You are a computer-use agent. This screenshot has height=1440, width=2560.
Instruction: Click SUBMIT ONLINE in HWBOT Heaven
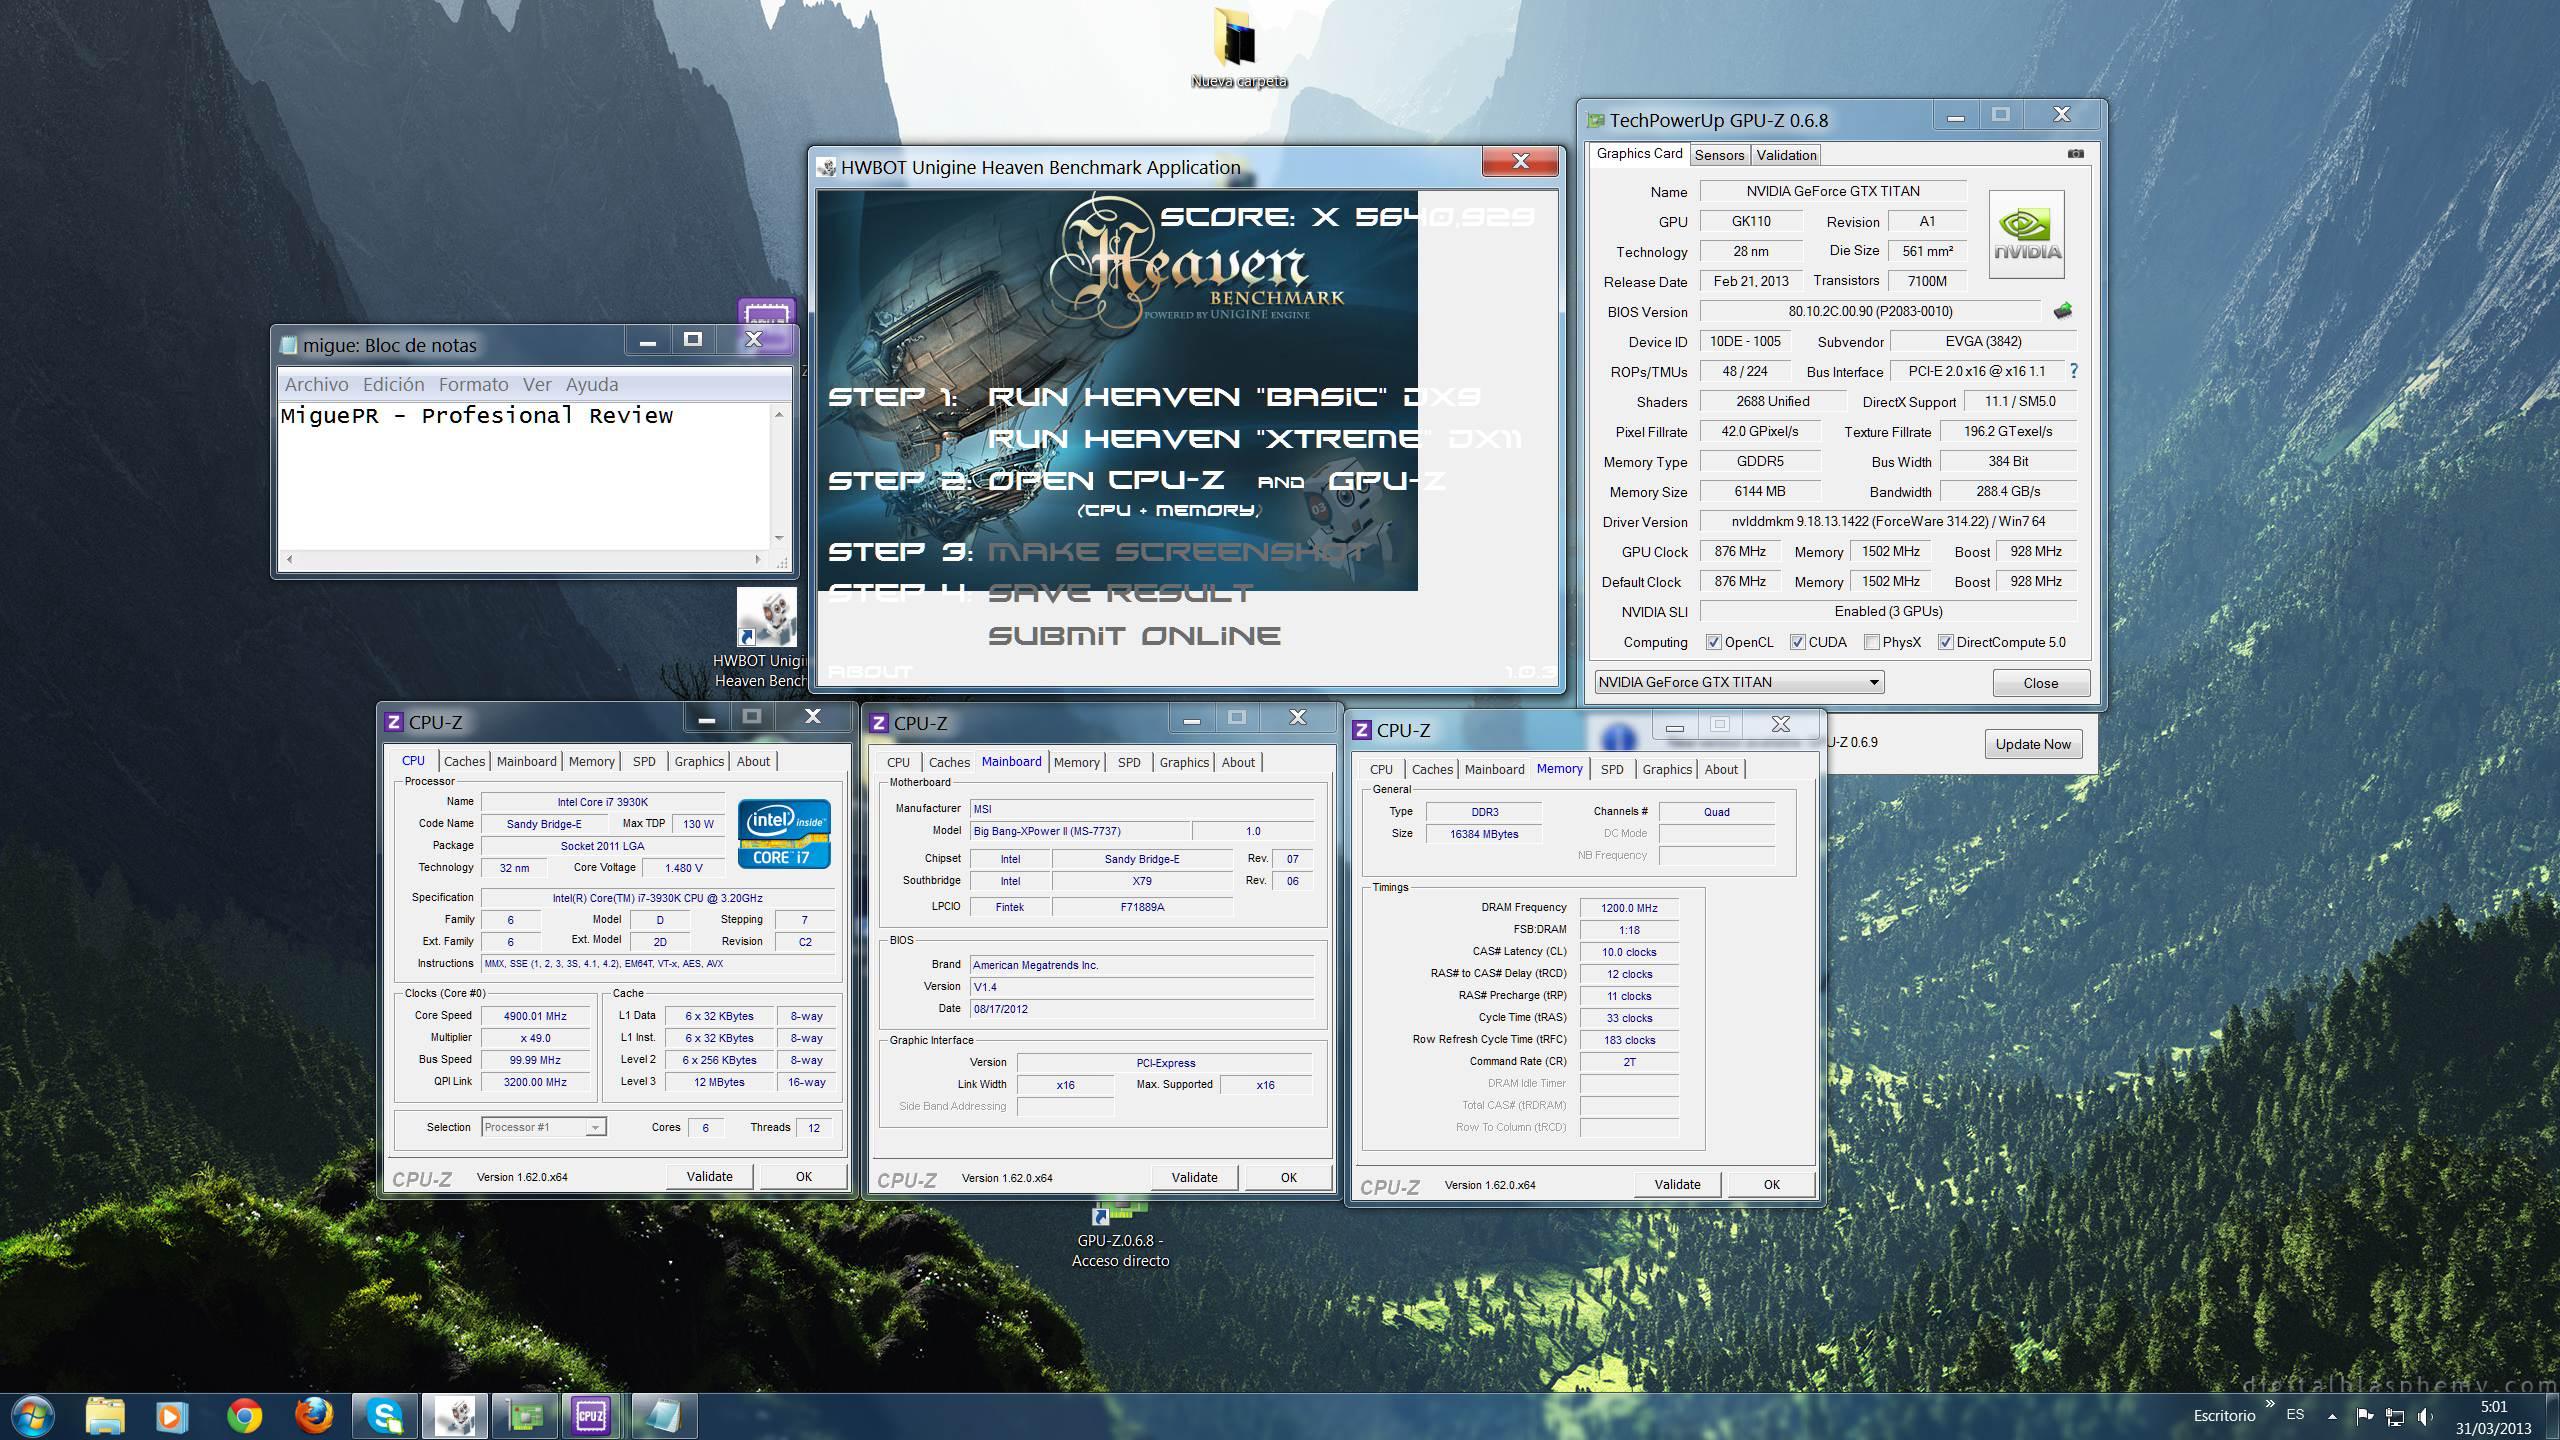coord(1134,636)
